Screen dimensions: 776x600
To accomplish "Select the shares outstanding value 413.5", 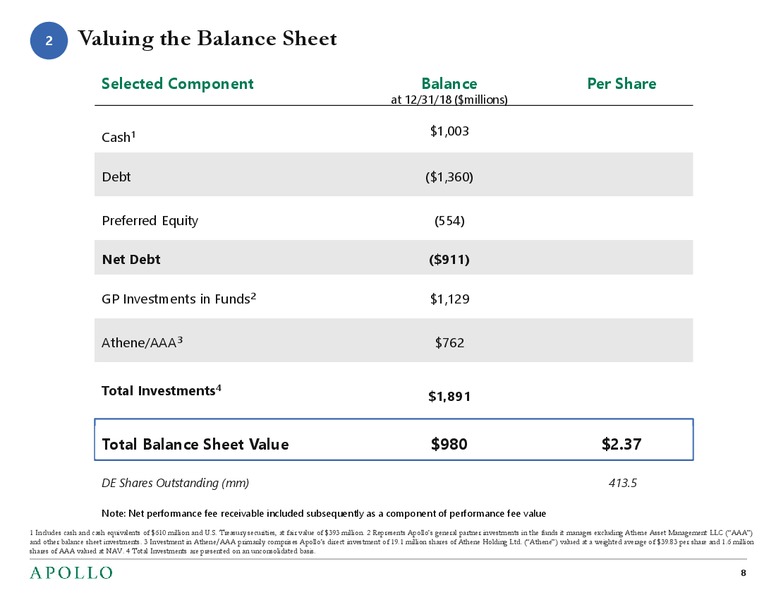I will click(623, 483).
